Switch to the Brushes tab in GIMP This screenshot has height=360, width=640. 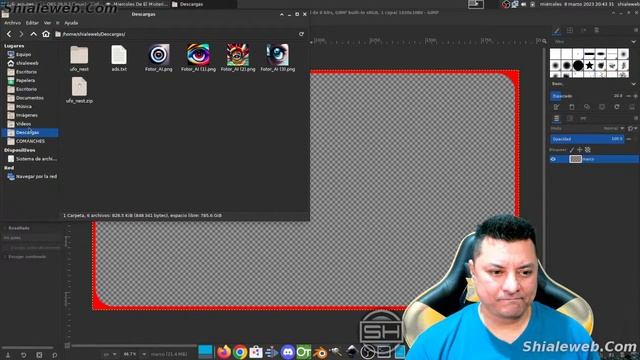pyautogui.click(x=557, y=30)
